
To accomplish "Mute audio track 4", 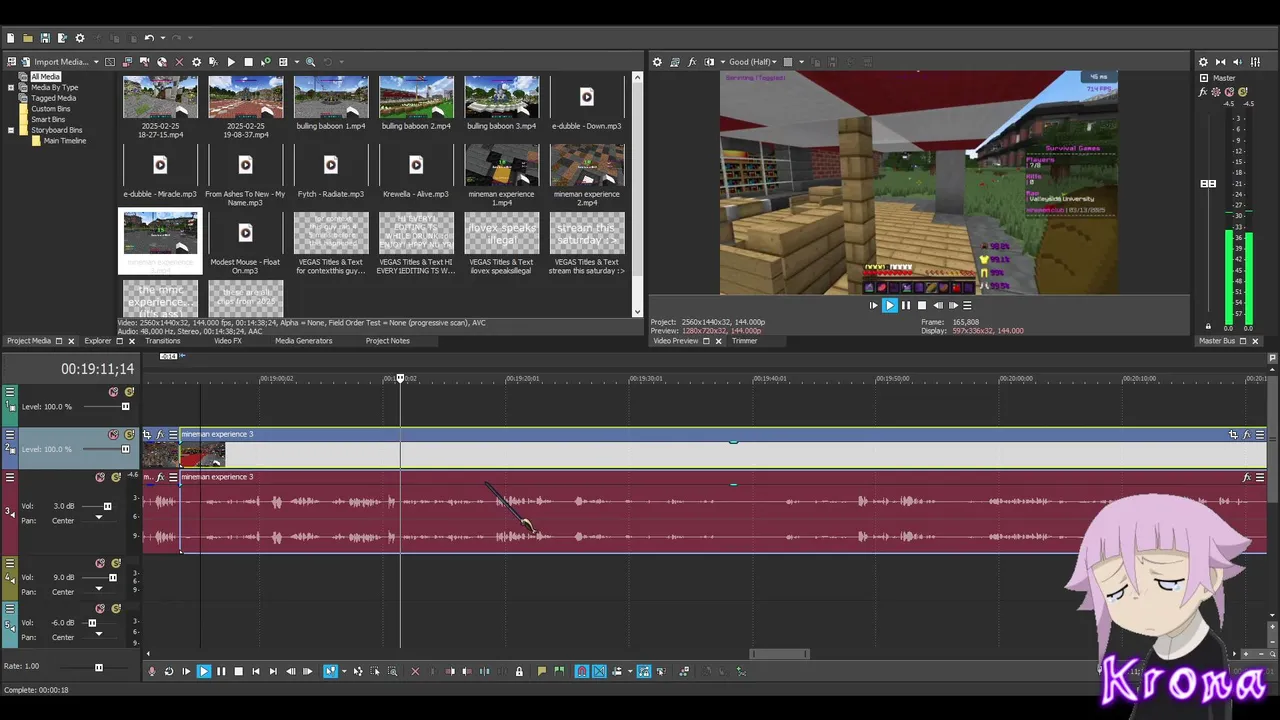I will click(x=100, y=564).
